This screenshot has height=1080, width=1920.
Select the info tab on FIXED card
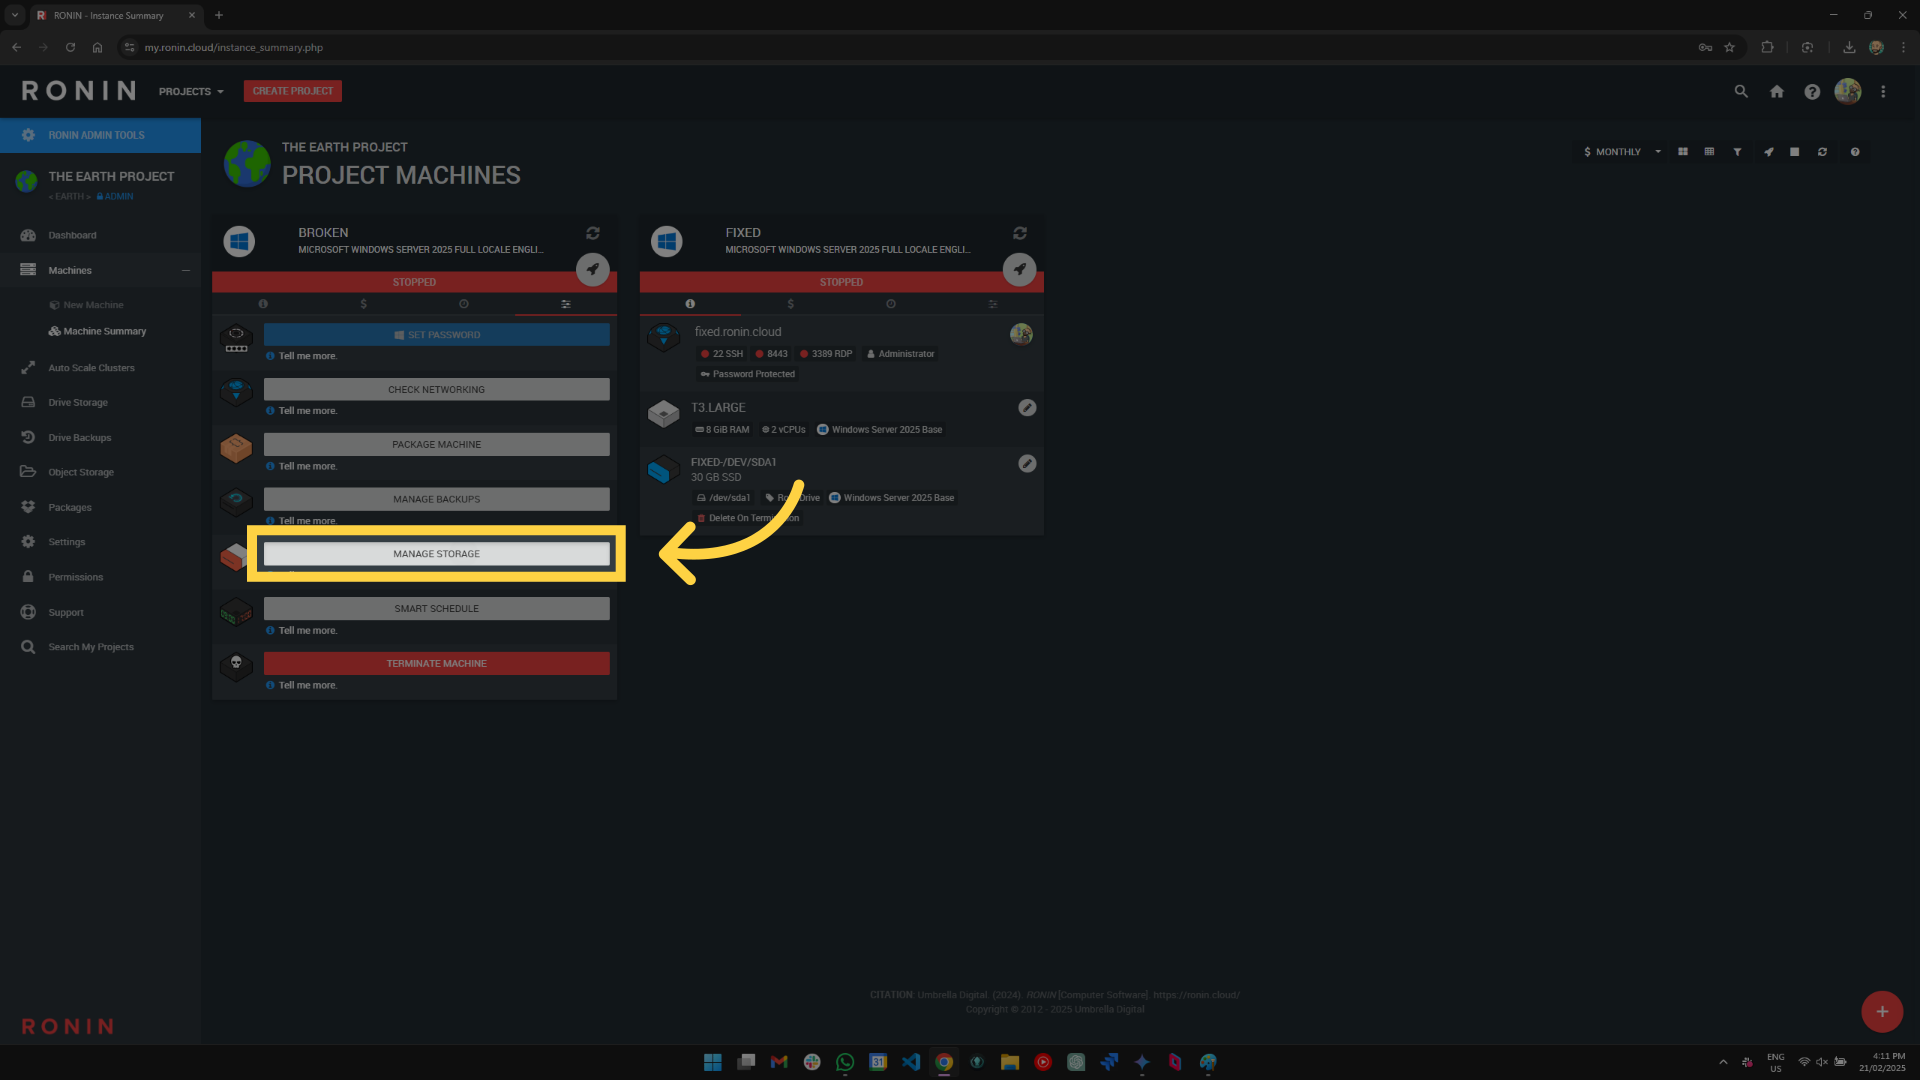(690, 304)
